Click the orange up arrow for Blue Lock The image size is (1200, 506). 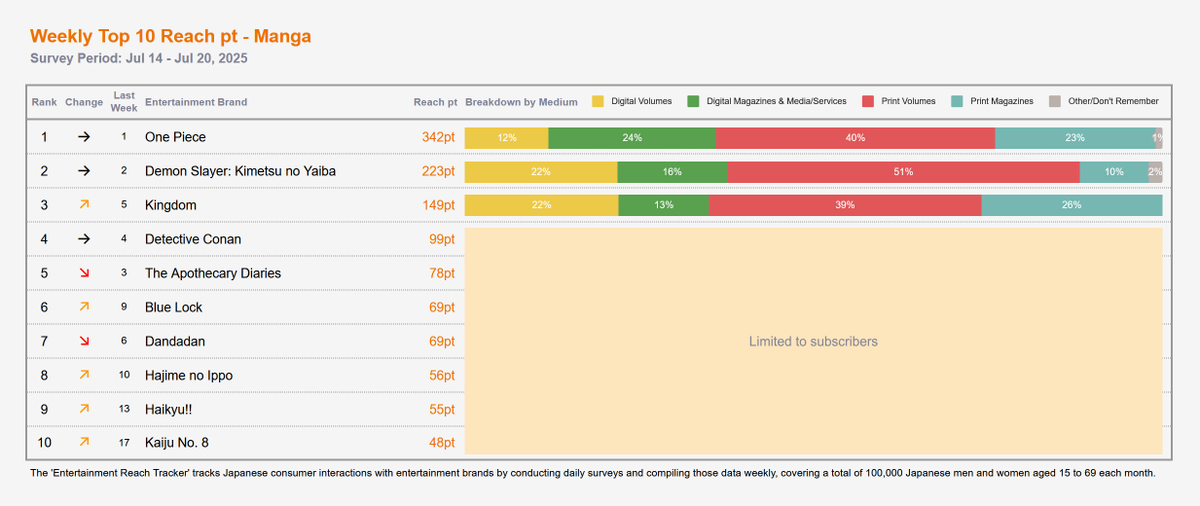[84, 307]
